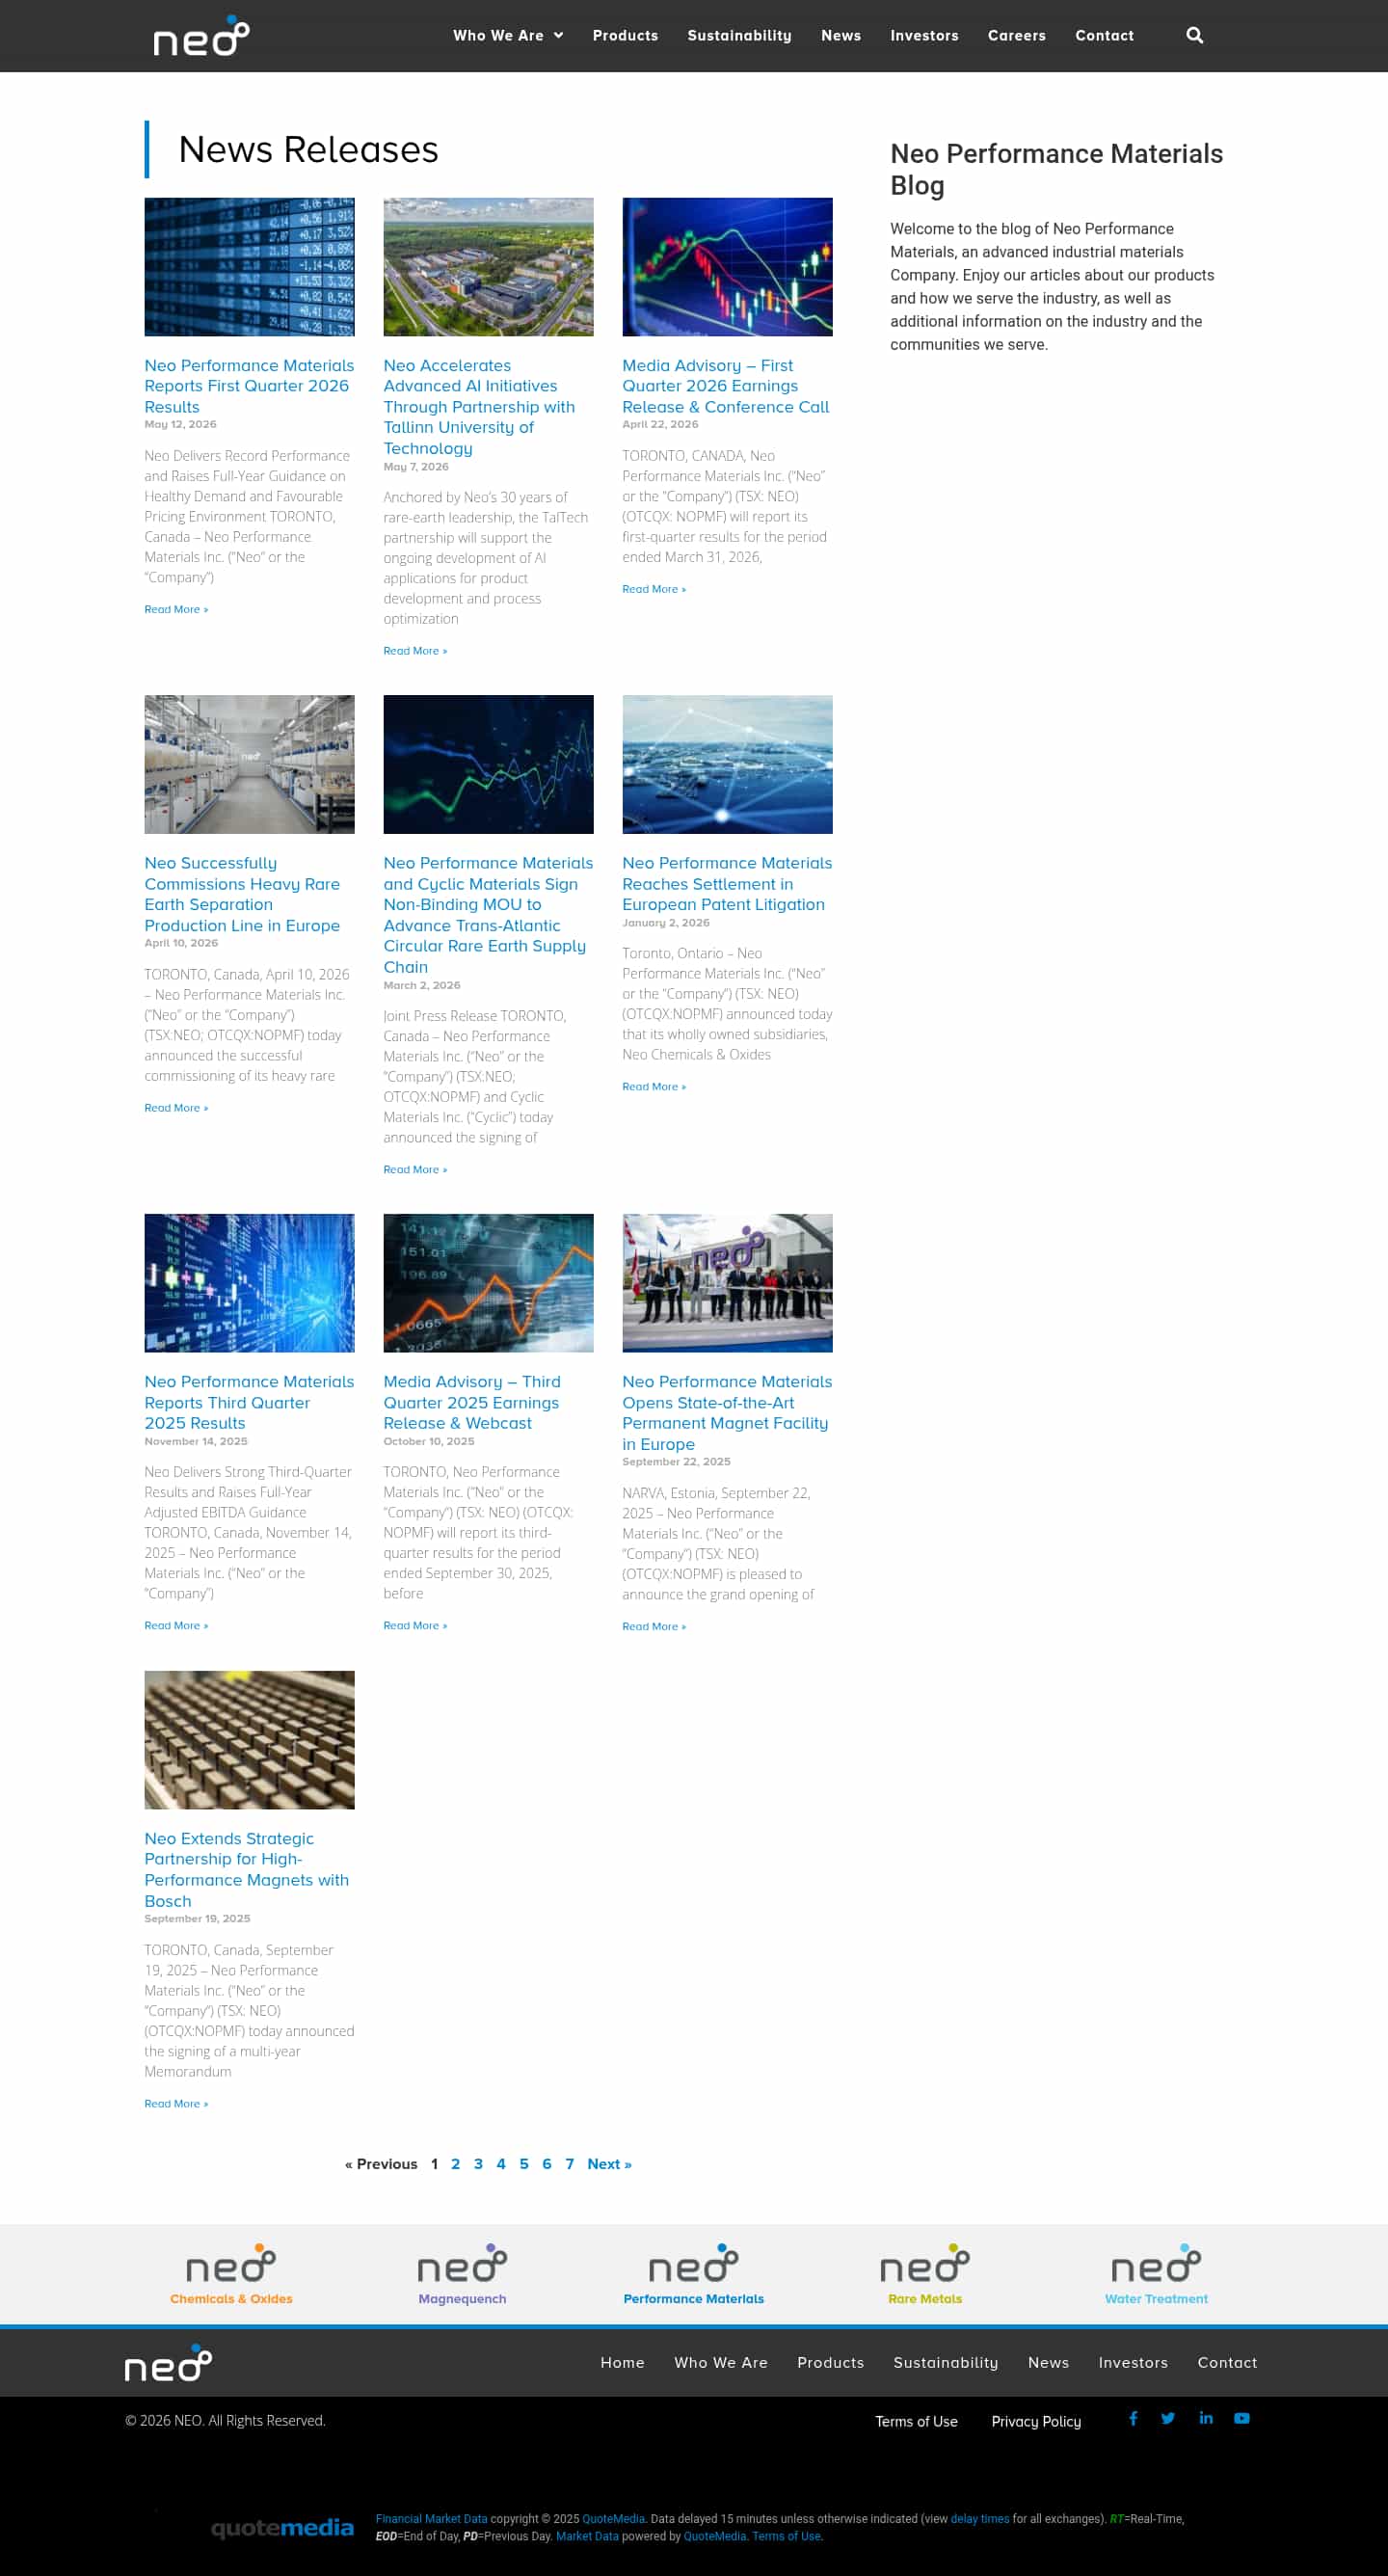Click the orange line chart thumbnail

click(488, 1283)
